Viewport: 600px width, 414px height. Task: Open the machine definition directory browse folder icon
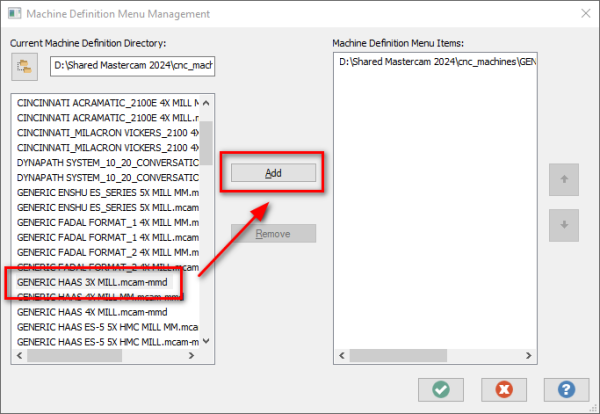pos(24,67)
